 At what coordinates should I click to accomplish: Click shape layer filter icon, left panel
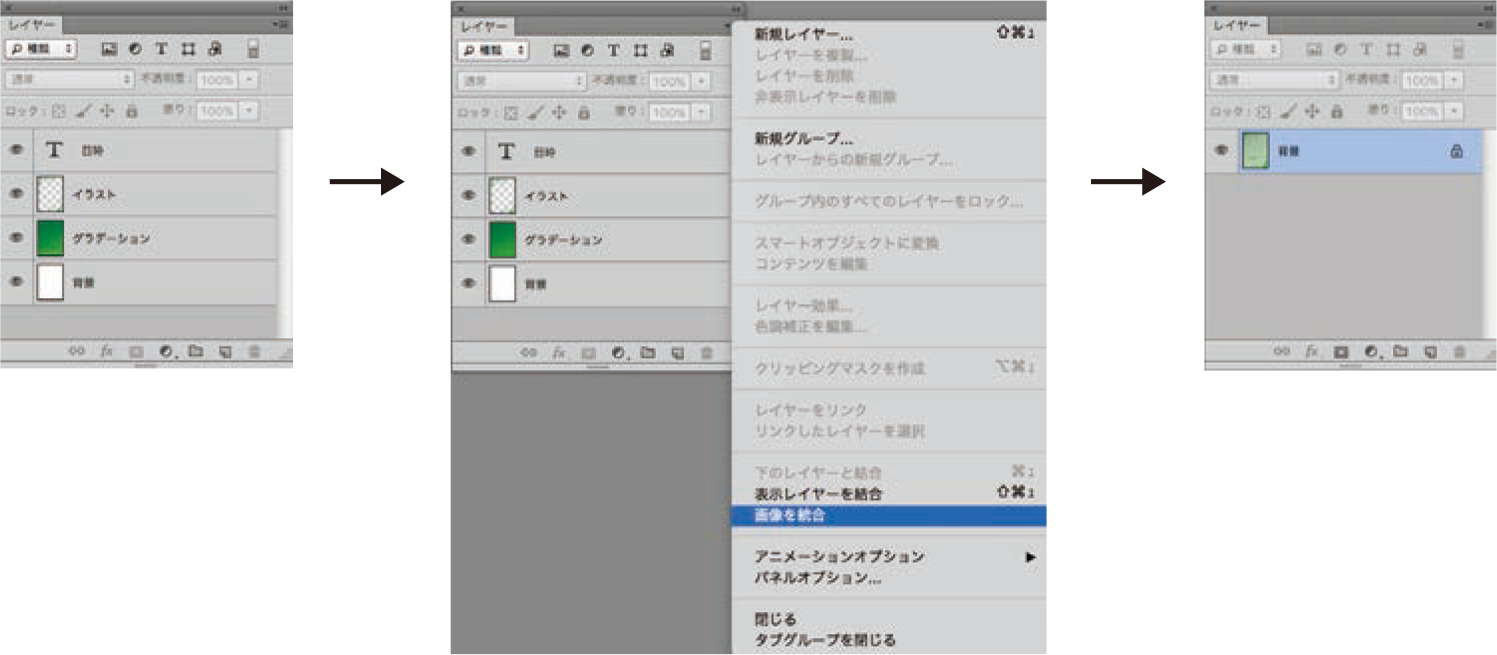coord(187,48)
